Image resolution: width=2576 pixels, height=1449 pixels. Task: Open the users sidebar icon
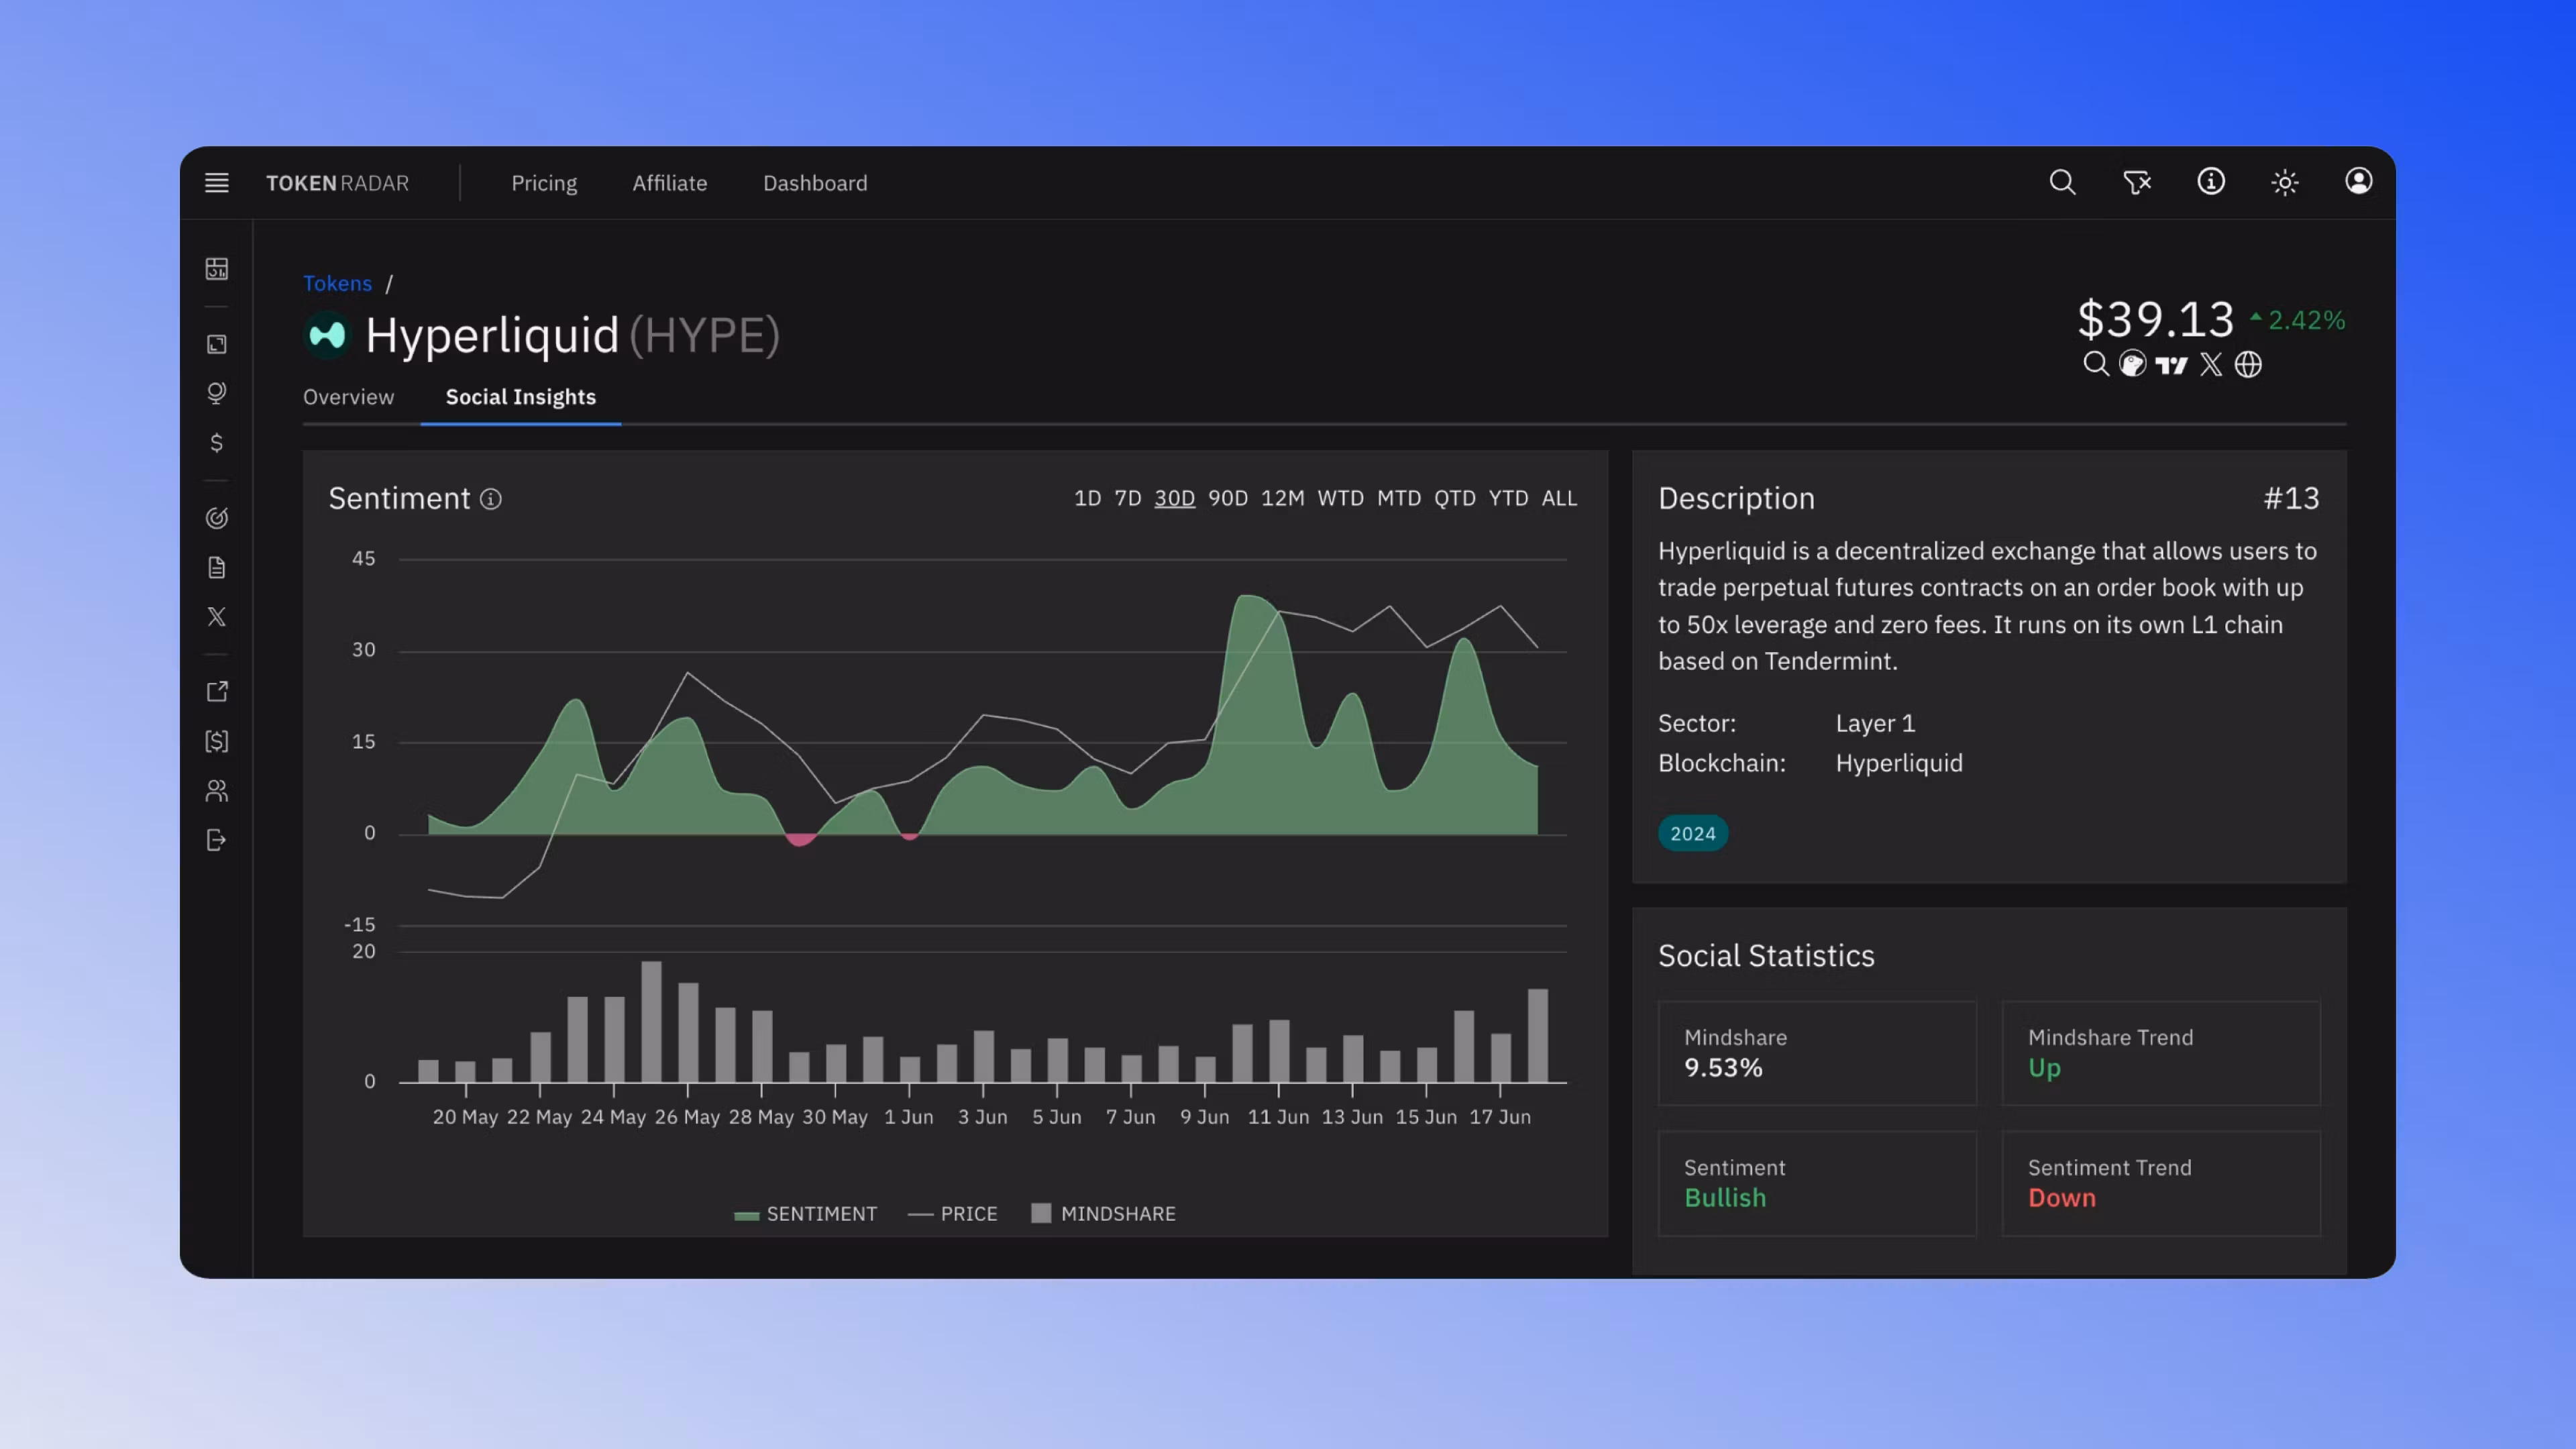coord(216,791)
